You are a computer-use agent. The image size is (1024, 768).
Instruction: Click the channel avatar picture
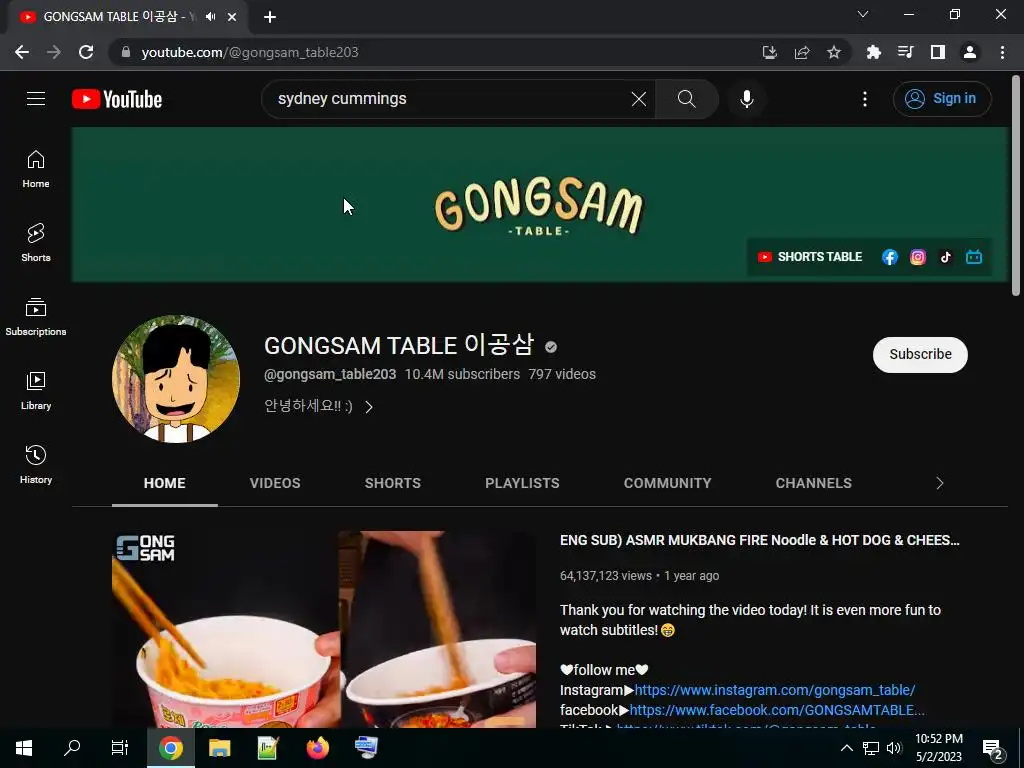tap(176, 379)
